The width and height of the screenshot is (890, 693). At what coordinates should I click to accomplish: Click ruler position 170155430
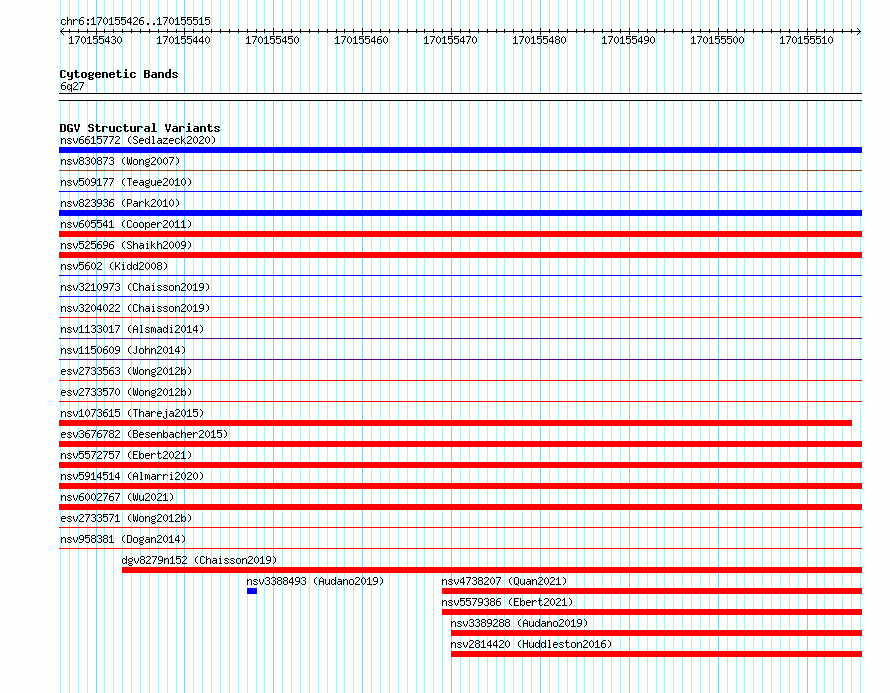[x=95, y=40]
